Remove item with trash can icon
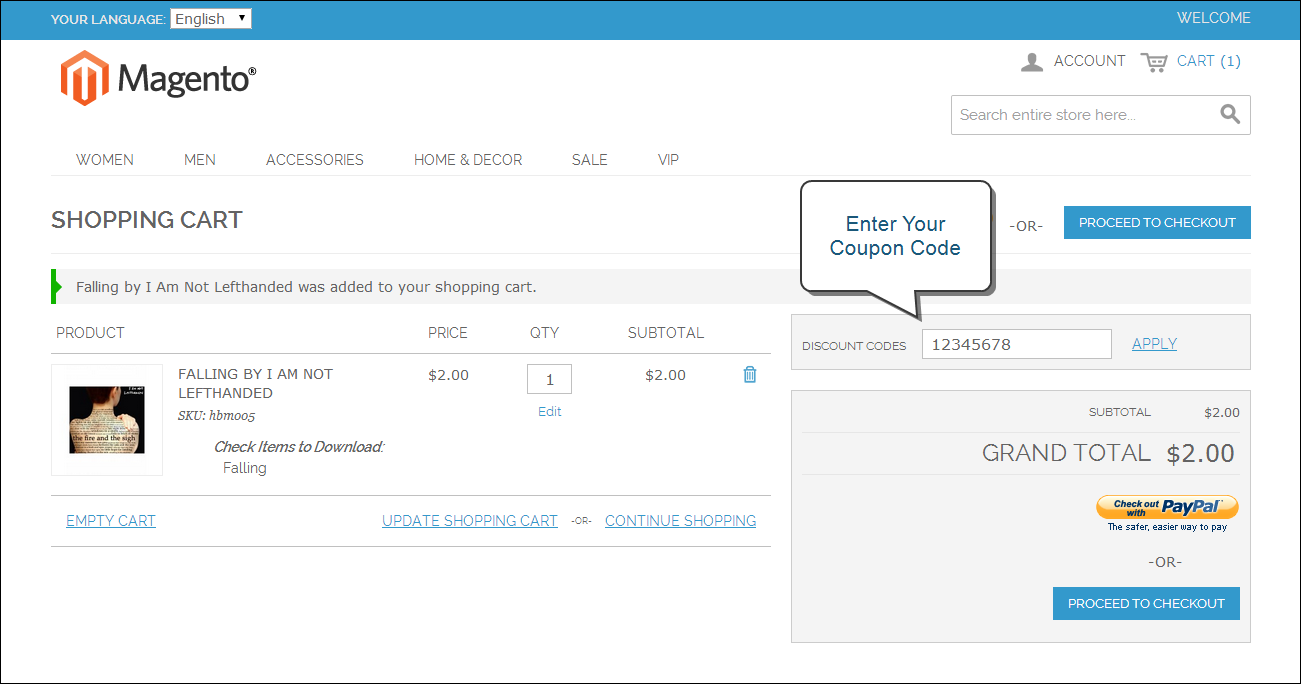Image resolution: width=1301 pixels, height=684 pixels. pyautogui.click(x=750, y=374)
